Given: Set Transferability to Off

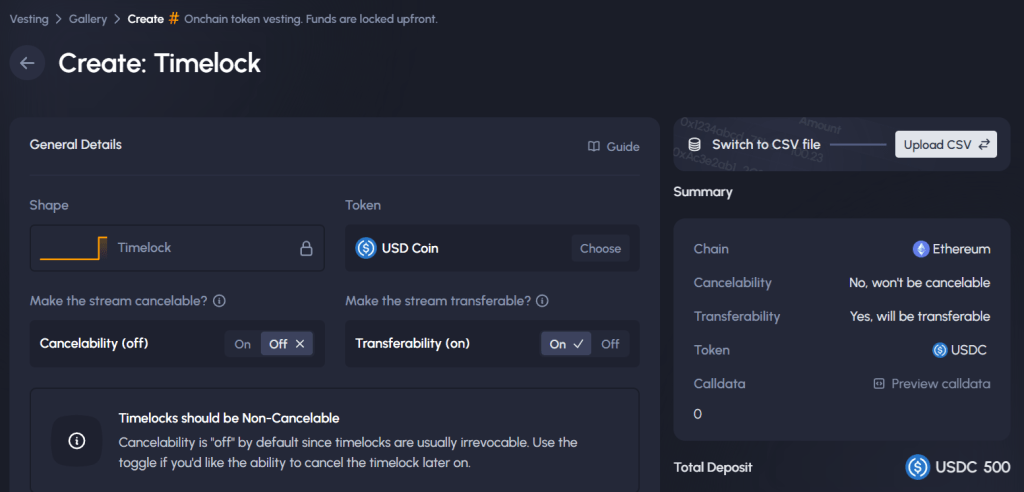Looking at the screenshot, I should [x=609, y=344].
